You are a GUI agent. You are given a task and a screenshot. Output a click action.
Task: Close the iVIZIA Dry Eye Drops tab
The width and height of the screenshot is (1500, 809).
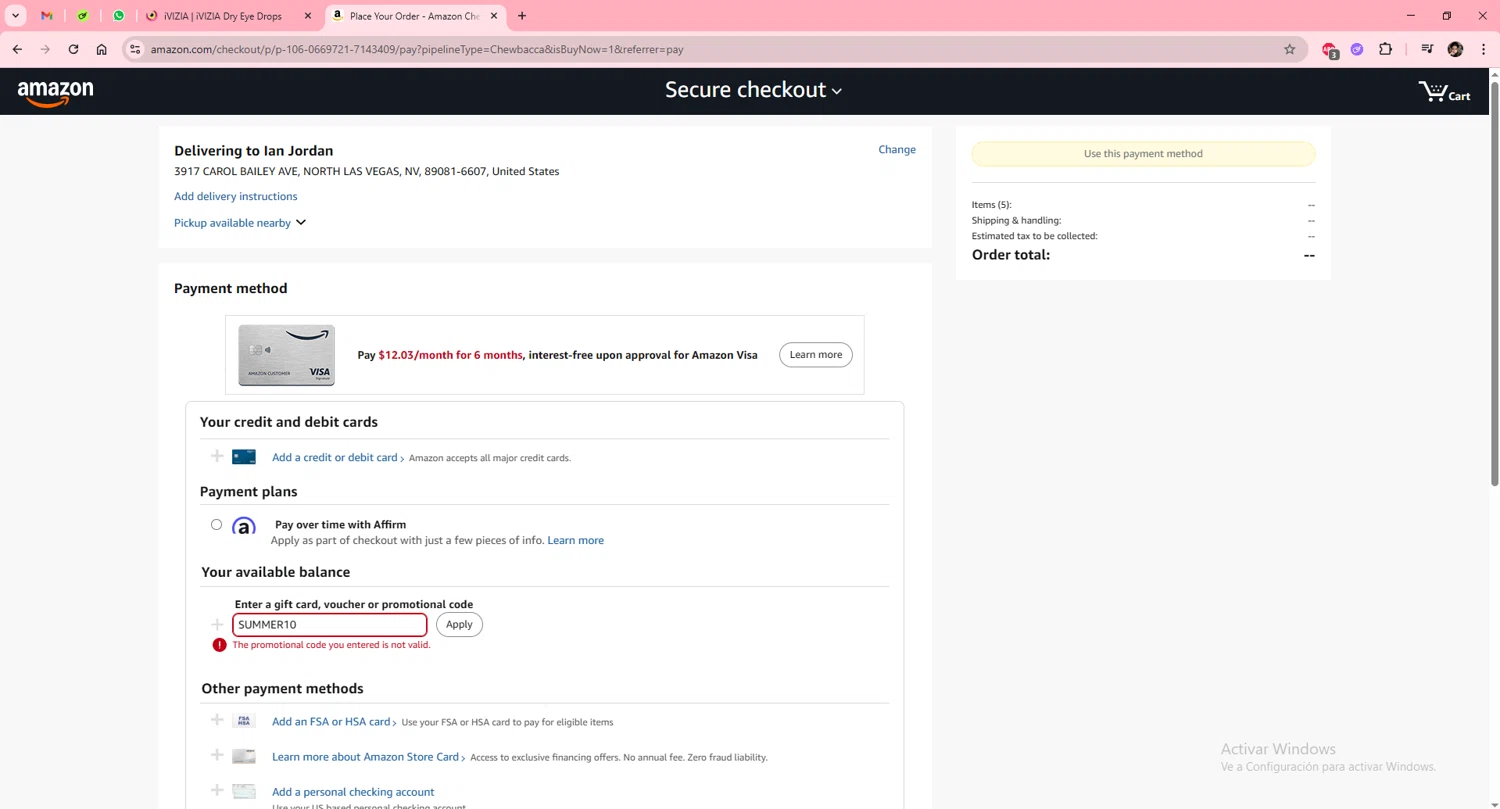tap(307, 16)
